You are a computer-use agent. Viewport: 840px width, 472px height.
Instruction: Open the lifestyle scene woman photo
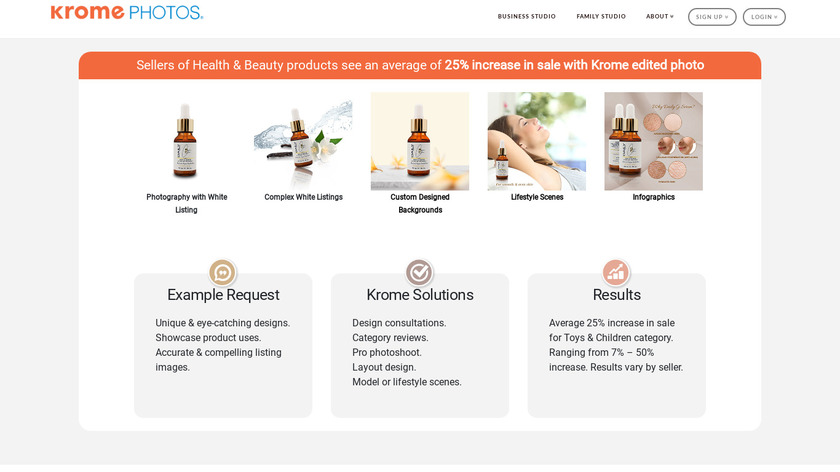pyautogui.click(x=537, y=141)
